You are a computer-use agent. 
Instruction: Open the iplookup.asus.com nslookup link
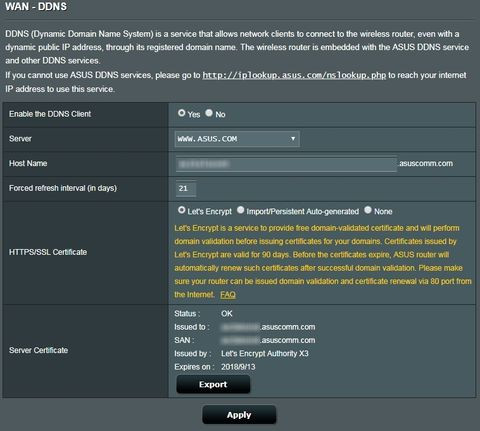[294, 75]
